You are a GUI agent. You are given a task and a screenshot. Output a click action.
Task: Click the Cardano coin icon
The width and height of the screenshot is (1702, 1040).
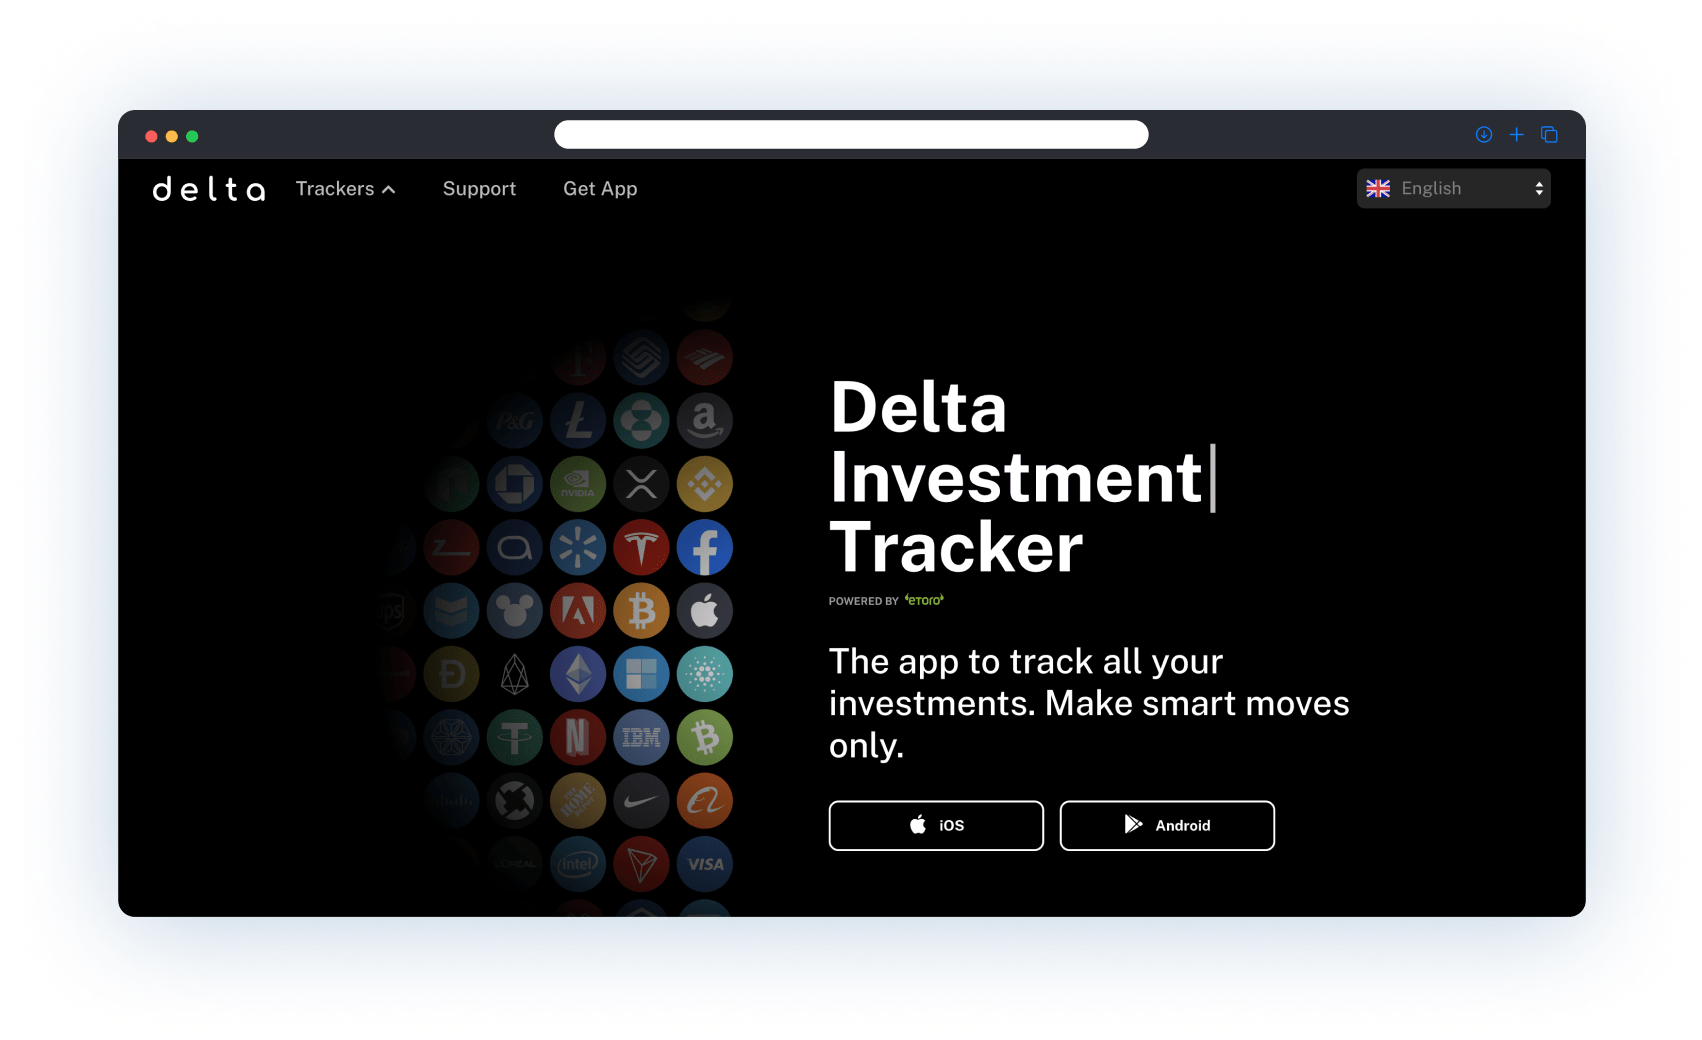click(x=705, y=674)
